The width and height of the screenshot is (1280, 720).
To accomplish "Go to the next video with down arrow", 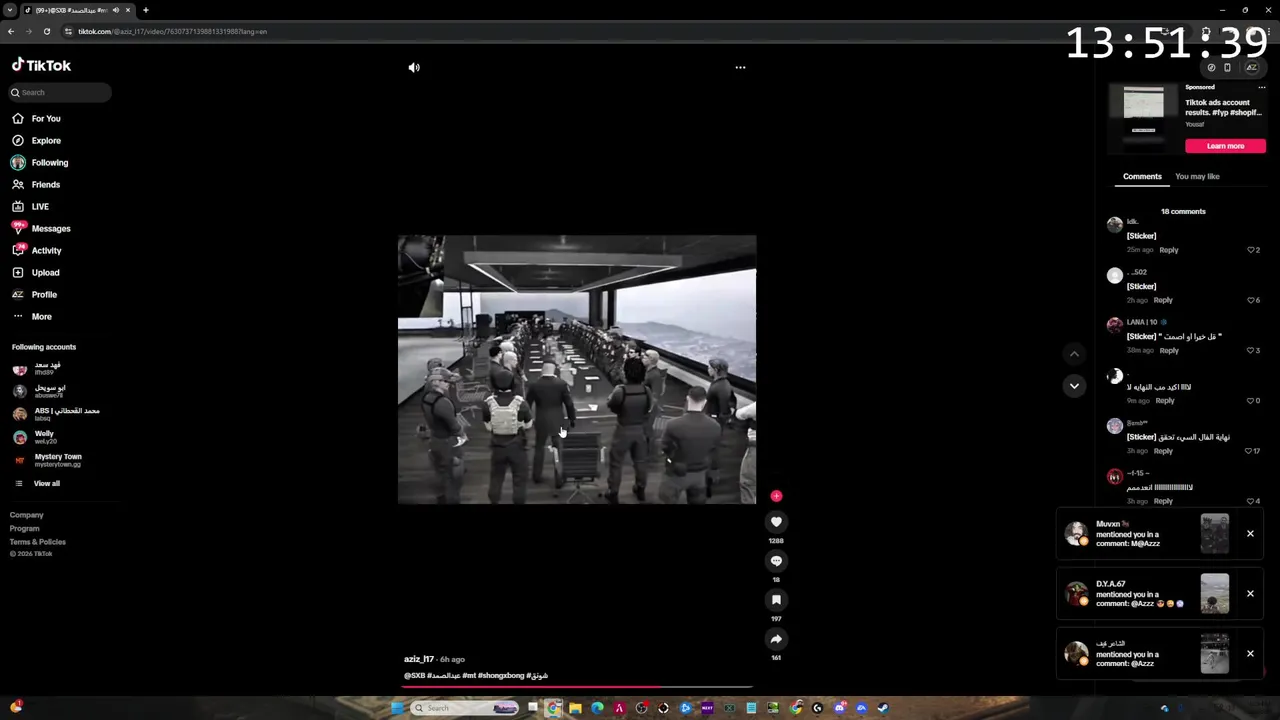I will coord(1074,385).
